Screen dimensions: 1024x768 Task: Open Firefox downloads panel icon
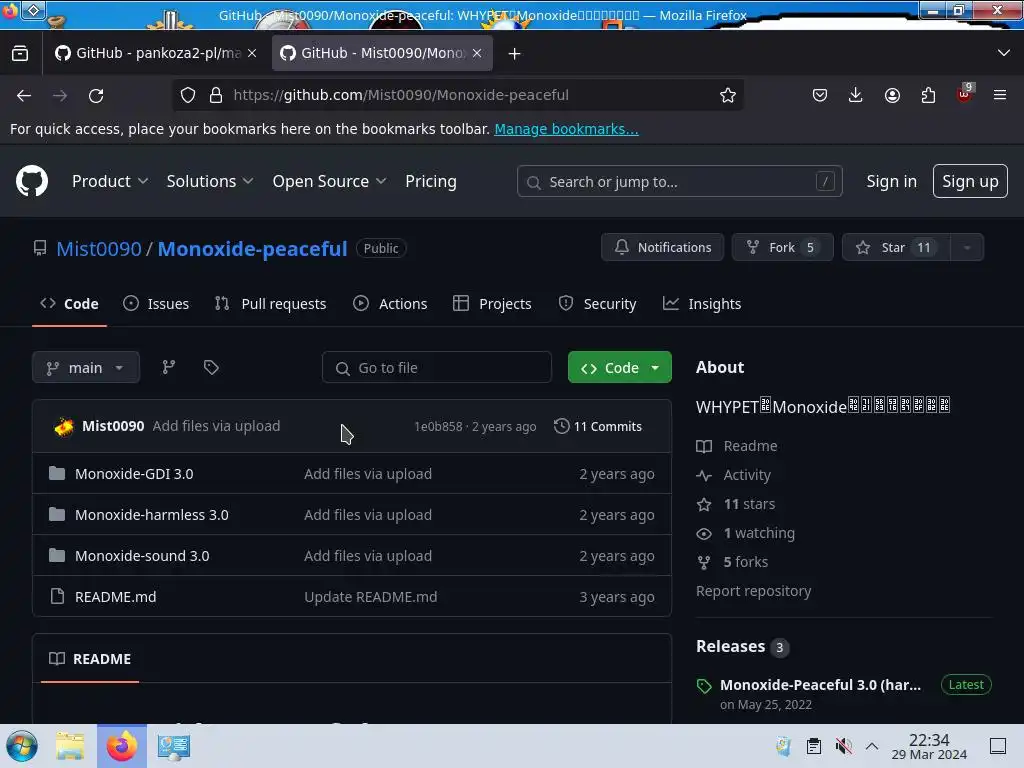(856, 95)
